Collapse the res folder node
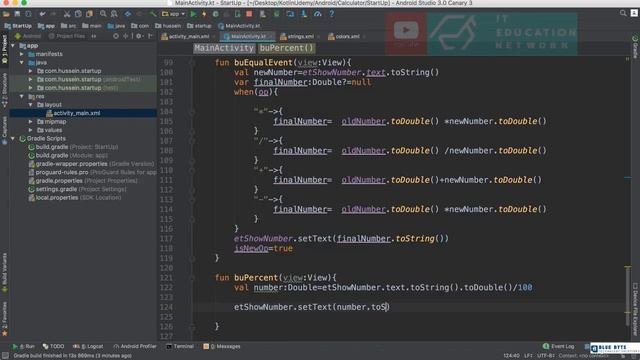The image size is (640, 360). tap(22, 96)
